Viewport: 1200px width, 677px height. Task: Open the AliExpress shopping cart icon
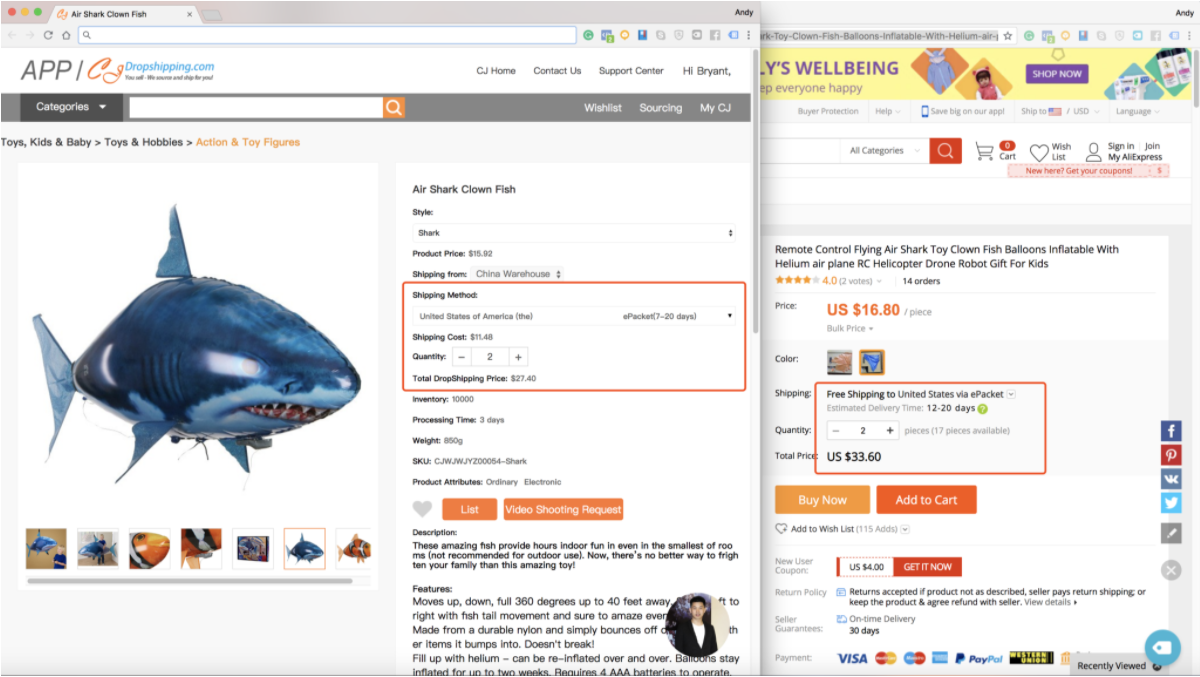(985, 151)
